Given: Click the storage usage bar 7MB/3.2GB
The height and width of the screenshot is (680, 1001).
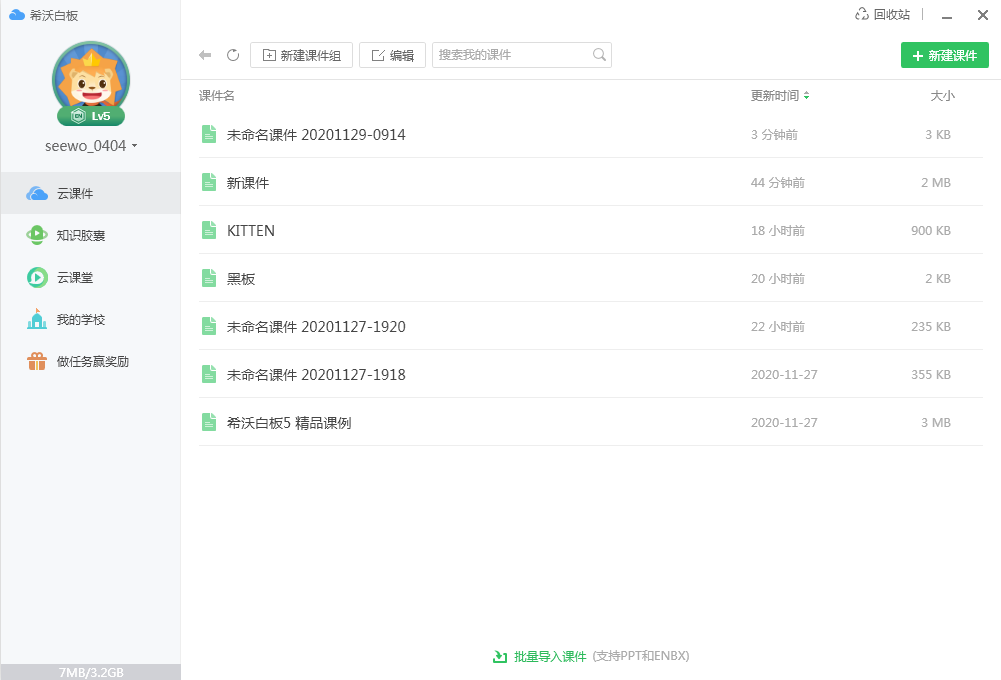Looking at the screenshot, I should click(91, 672).
